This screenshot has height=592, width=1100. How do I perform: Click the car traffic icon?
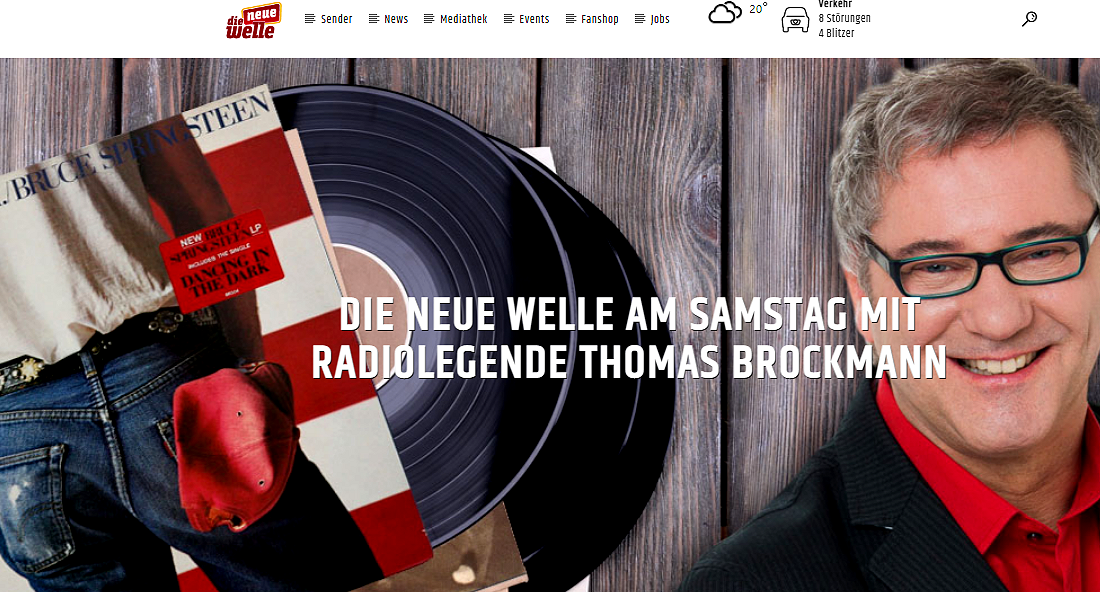pos(796,20)
